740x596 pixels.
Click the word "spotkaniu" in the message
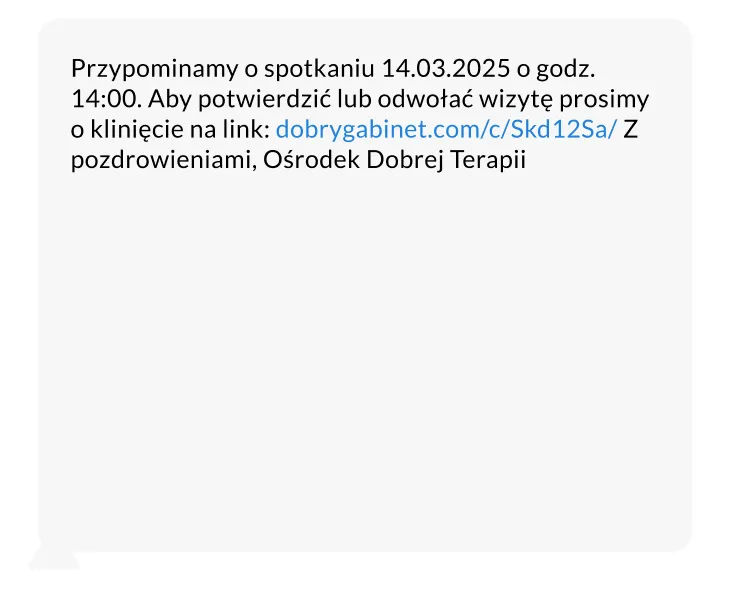pos(321,70)
